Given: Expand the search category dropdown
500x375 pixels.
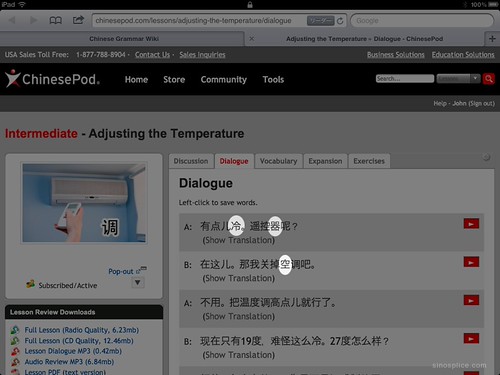Looking at the screenshot, I should (x=458, y=79).
